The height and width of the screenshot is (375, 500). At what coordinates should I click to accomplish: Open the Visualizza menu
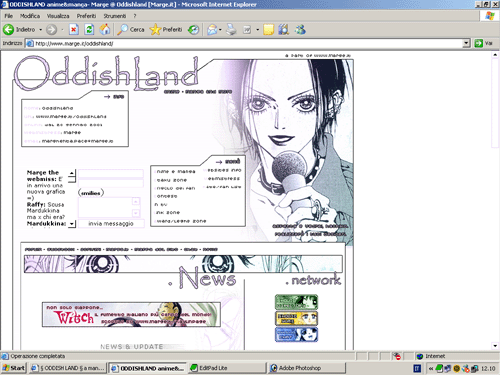(58, 16)
